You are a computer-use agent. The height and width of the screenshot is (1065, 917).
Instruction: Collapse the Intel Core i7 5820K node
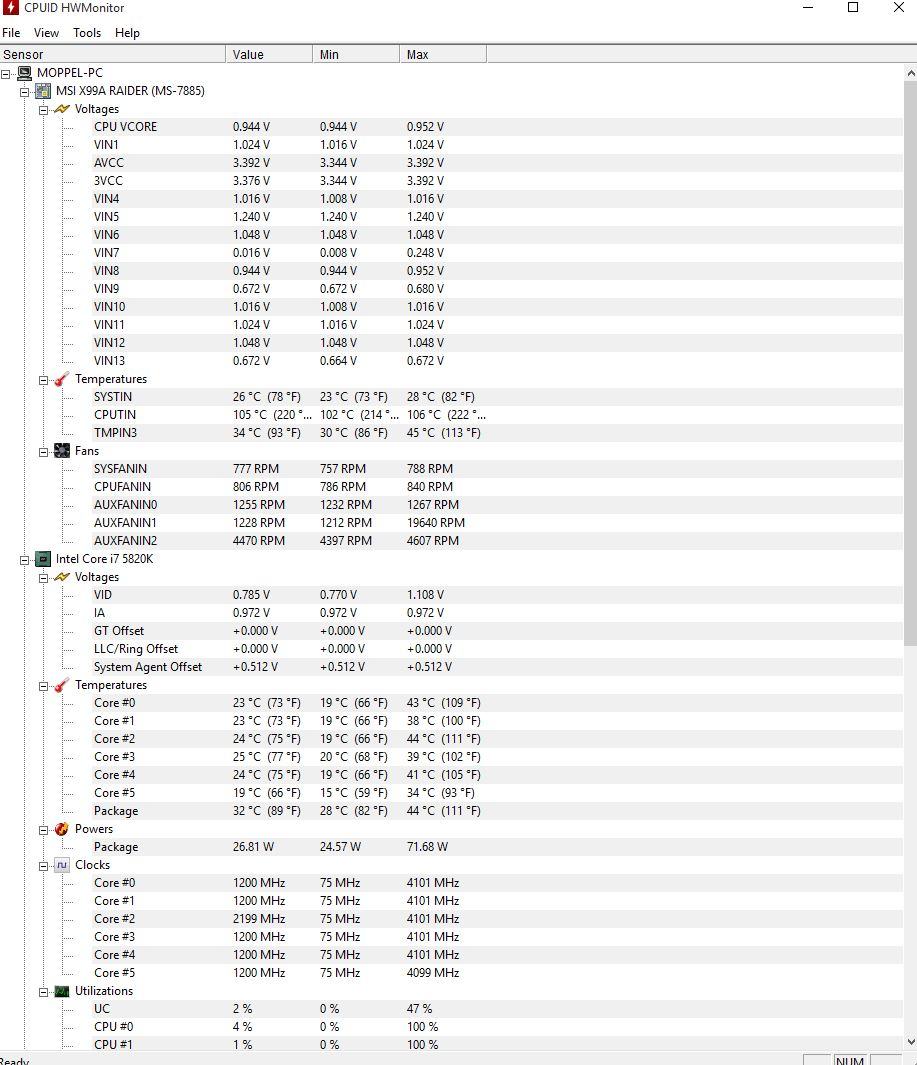tap(24, 560)
